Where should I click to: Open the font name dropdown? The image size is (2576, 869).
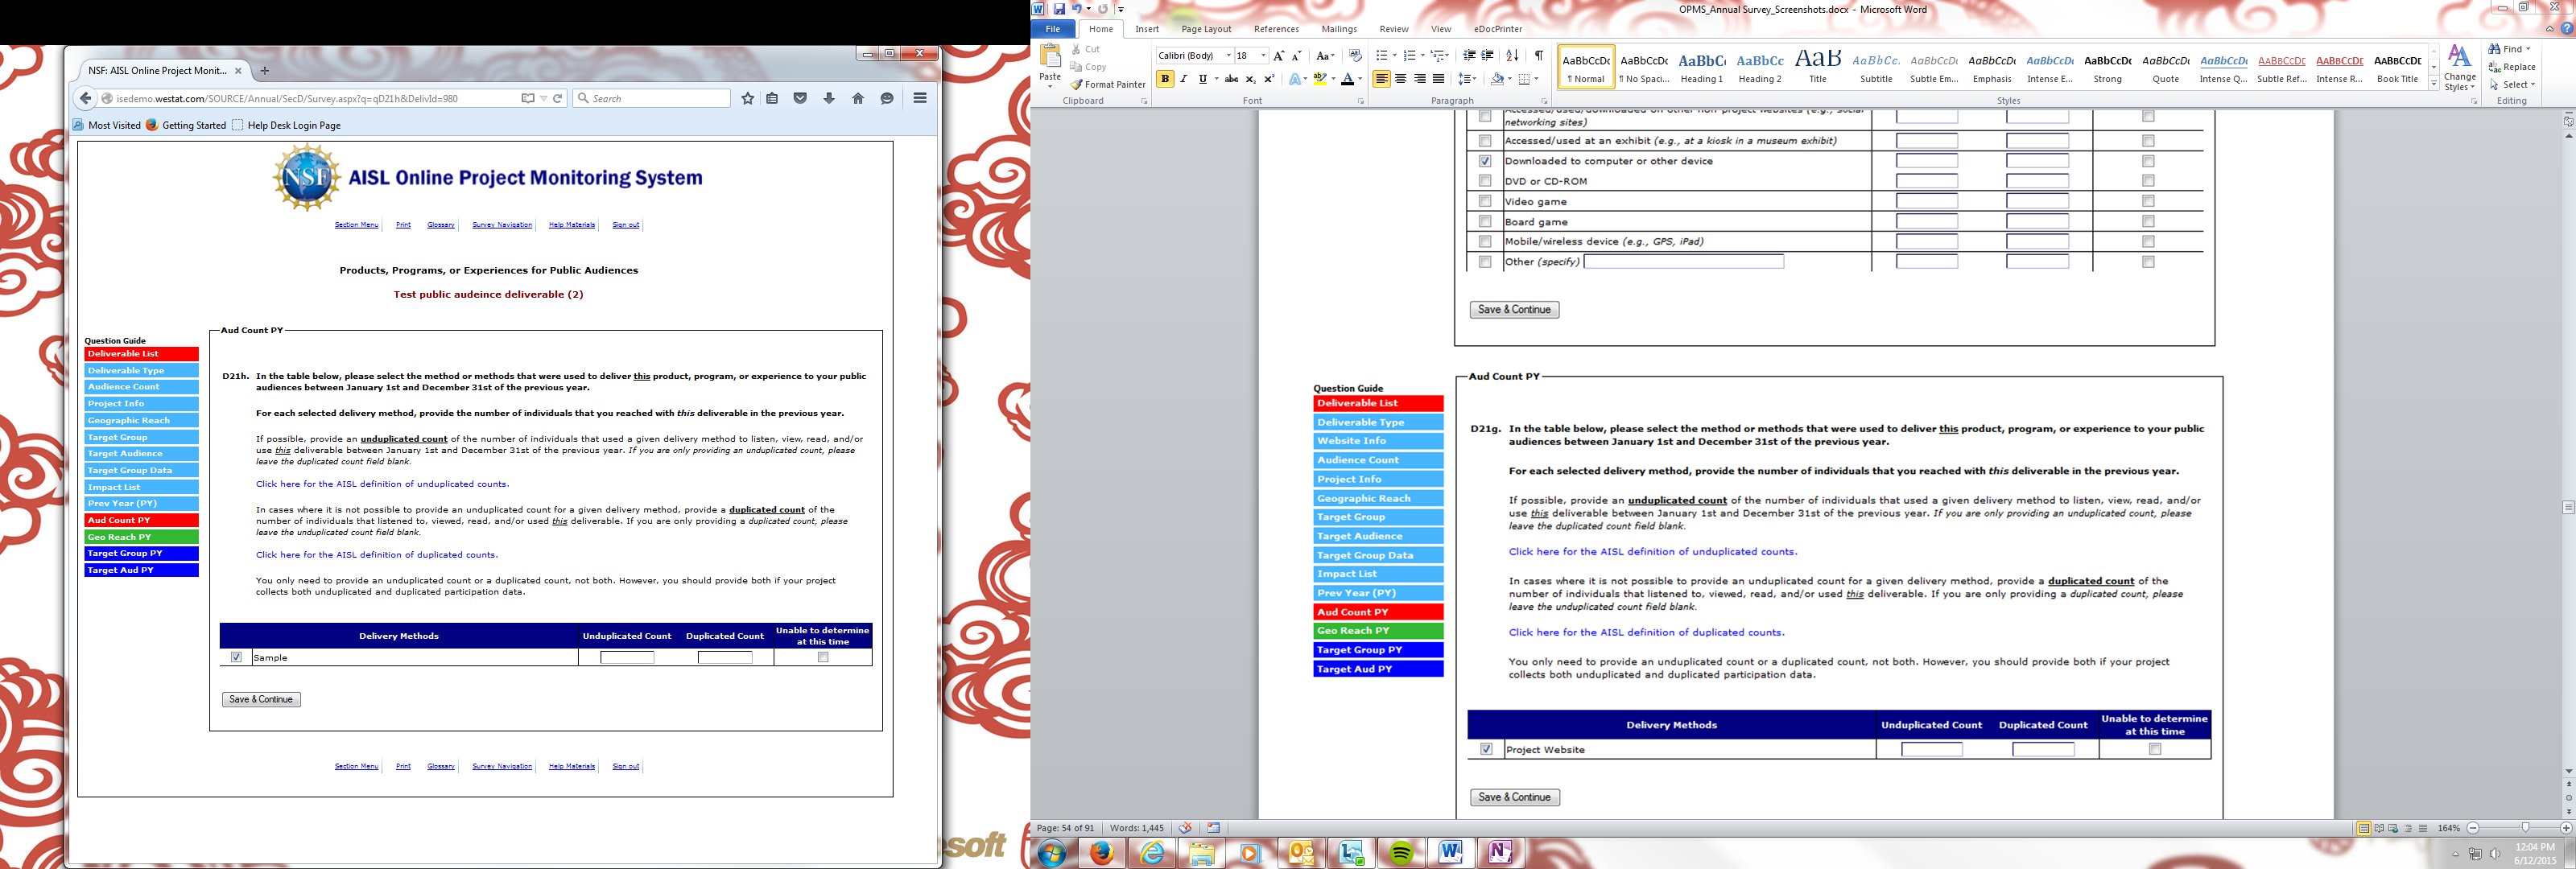[x=1228, y=56]
